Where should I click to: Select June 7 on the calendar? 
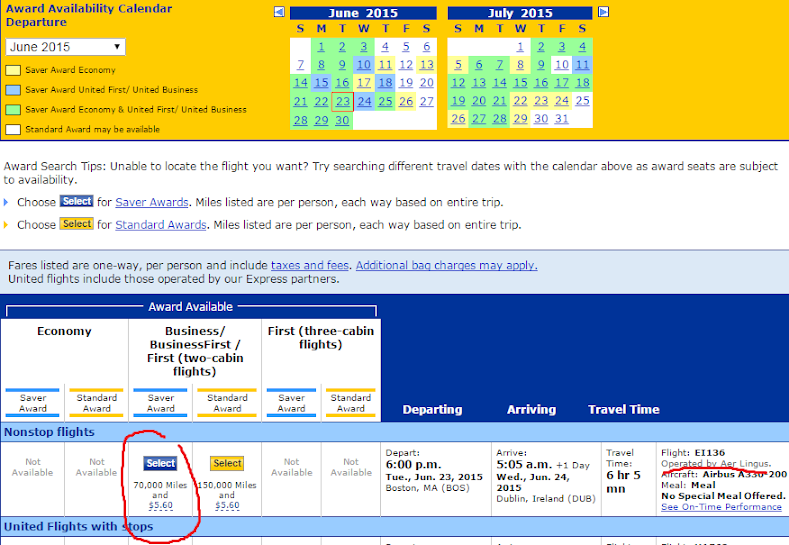tap(300, 65)
